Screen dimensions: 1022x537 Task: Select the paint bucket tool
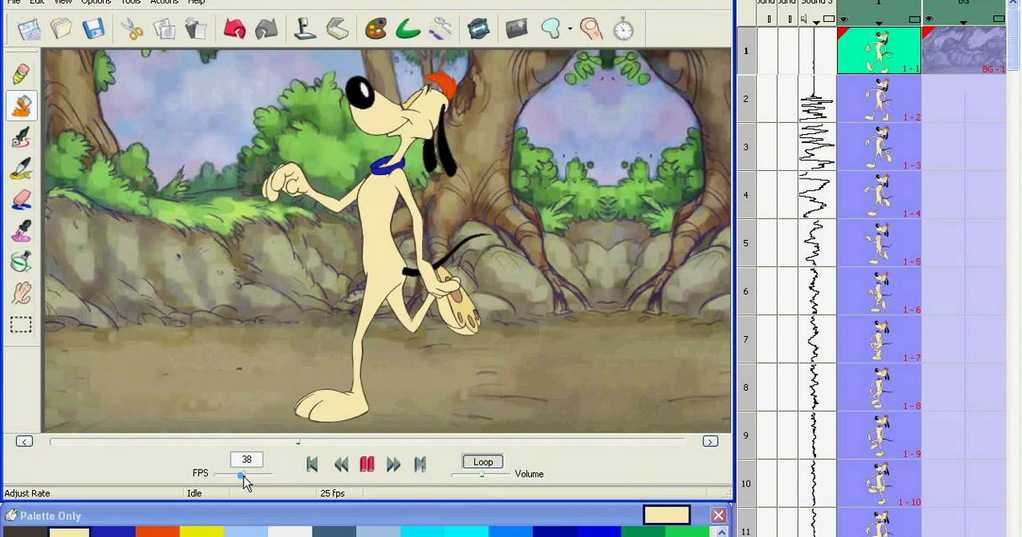click(21, 262)
